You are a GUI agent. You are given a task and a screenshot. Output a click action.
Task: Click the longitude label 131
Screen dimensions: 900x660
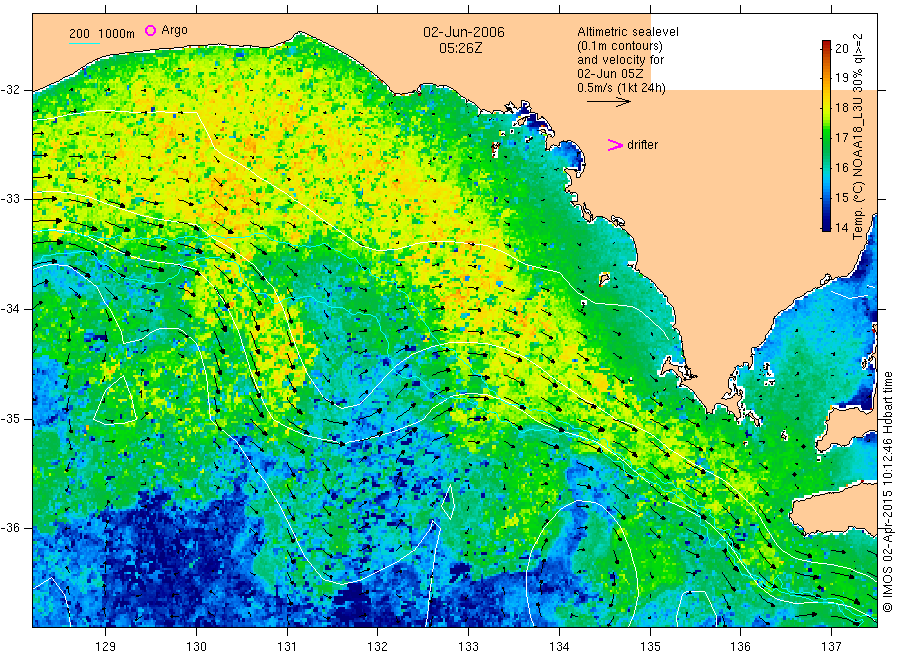(287, 647)
